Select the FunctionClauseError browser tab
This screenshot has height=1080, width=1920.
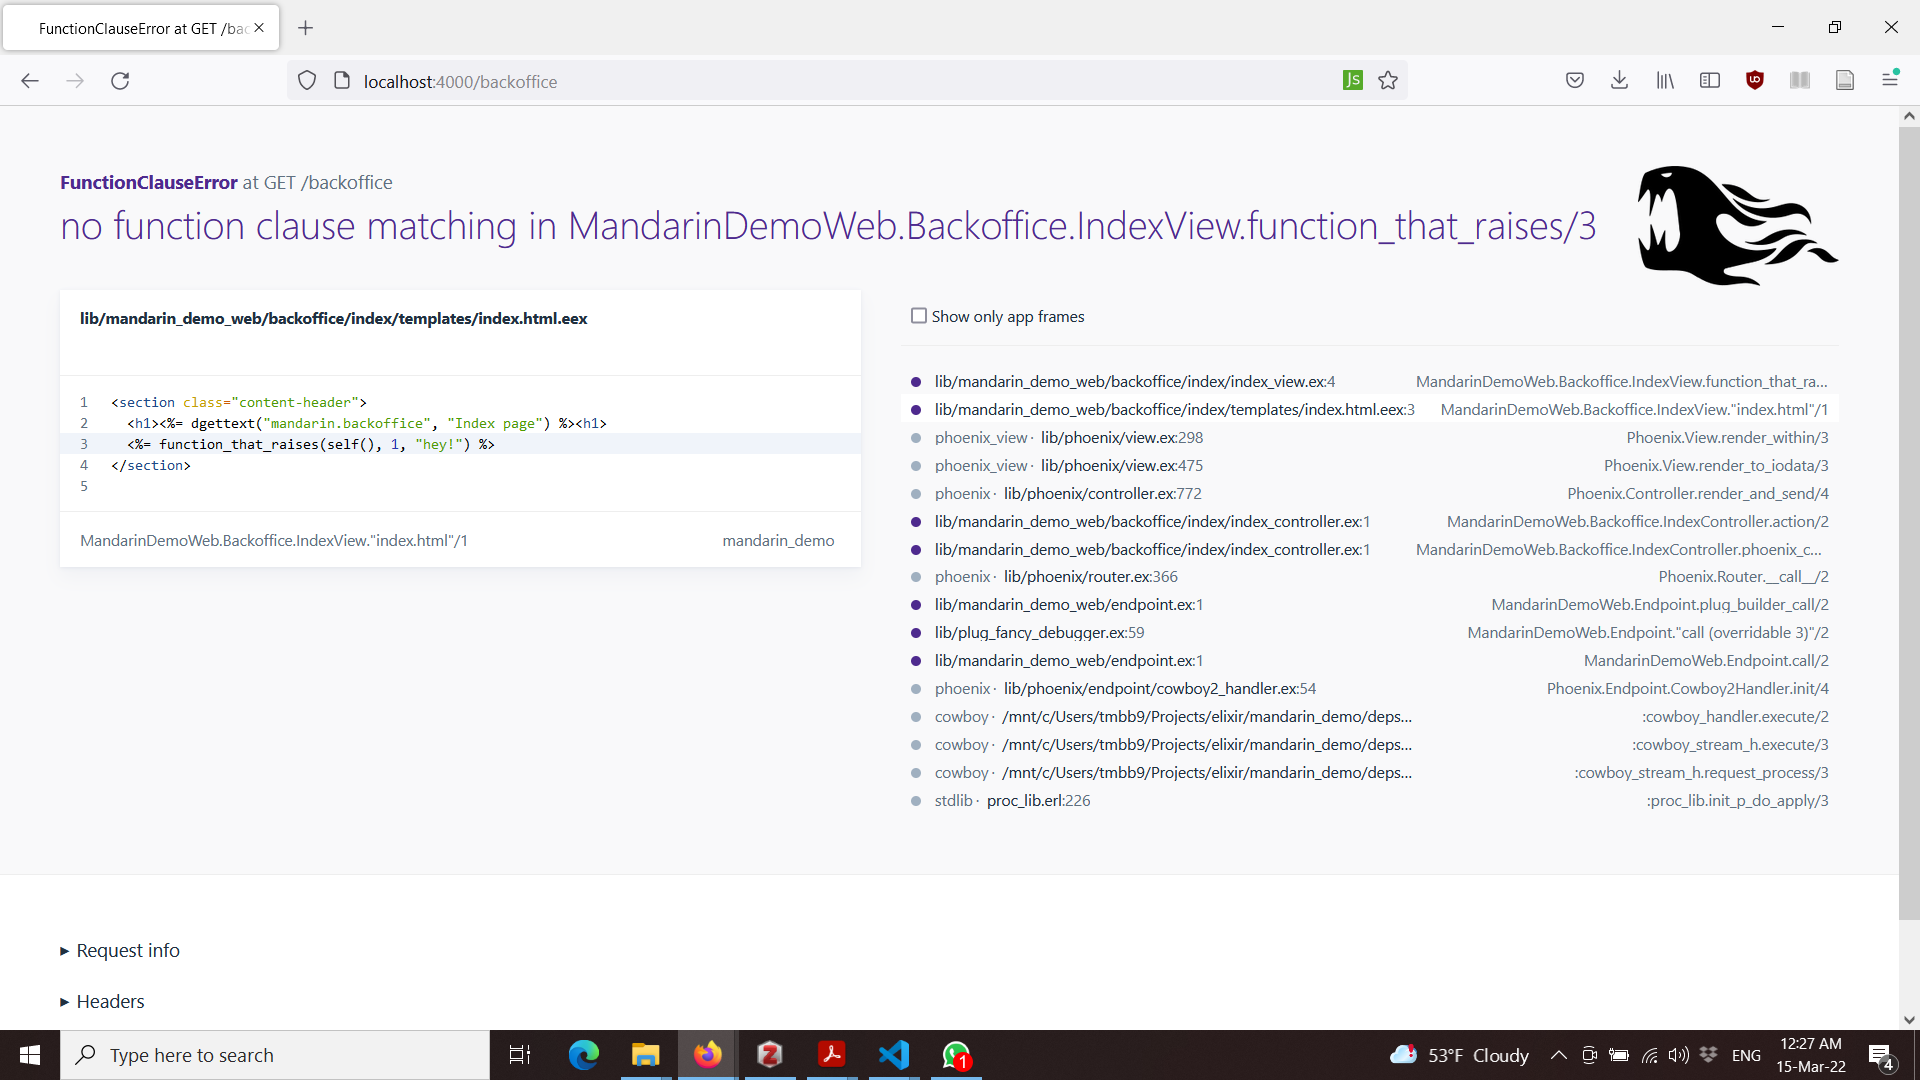(140, 28)
